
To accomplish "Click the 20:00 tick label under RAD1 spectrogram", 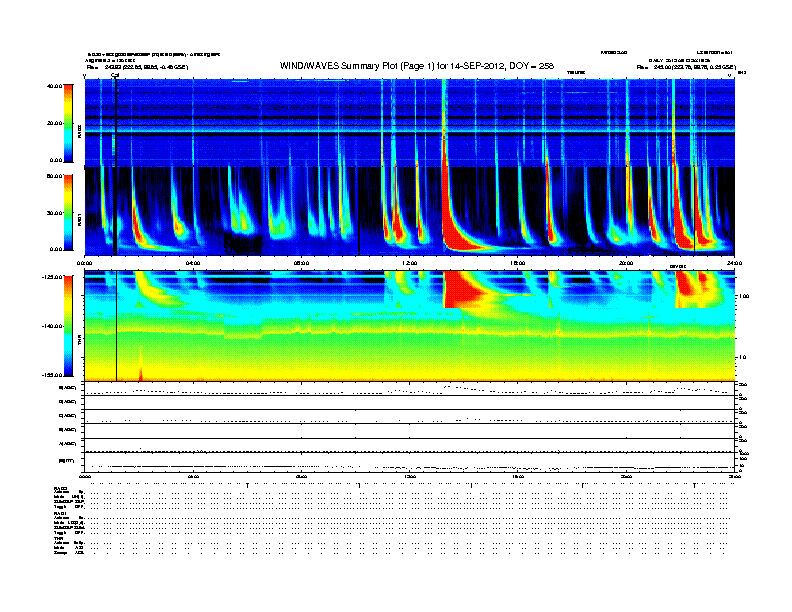I will (x=626, y=263).
